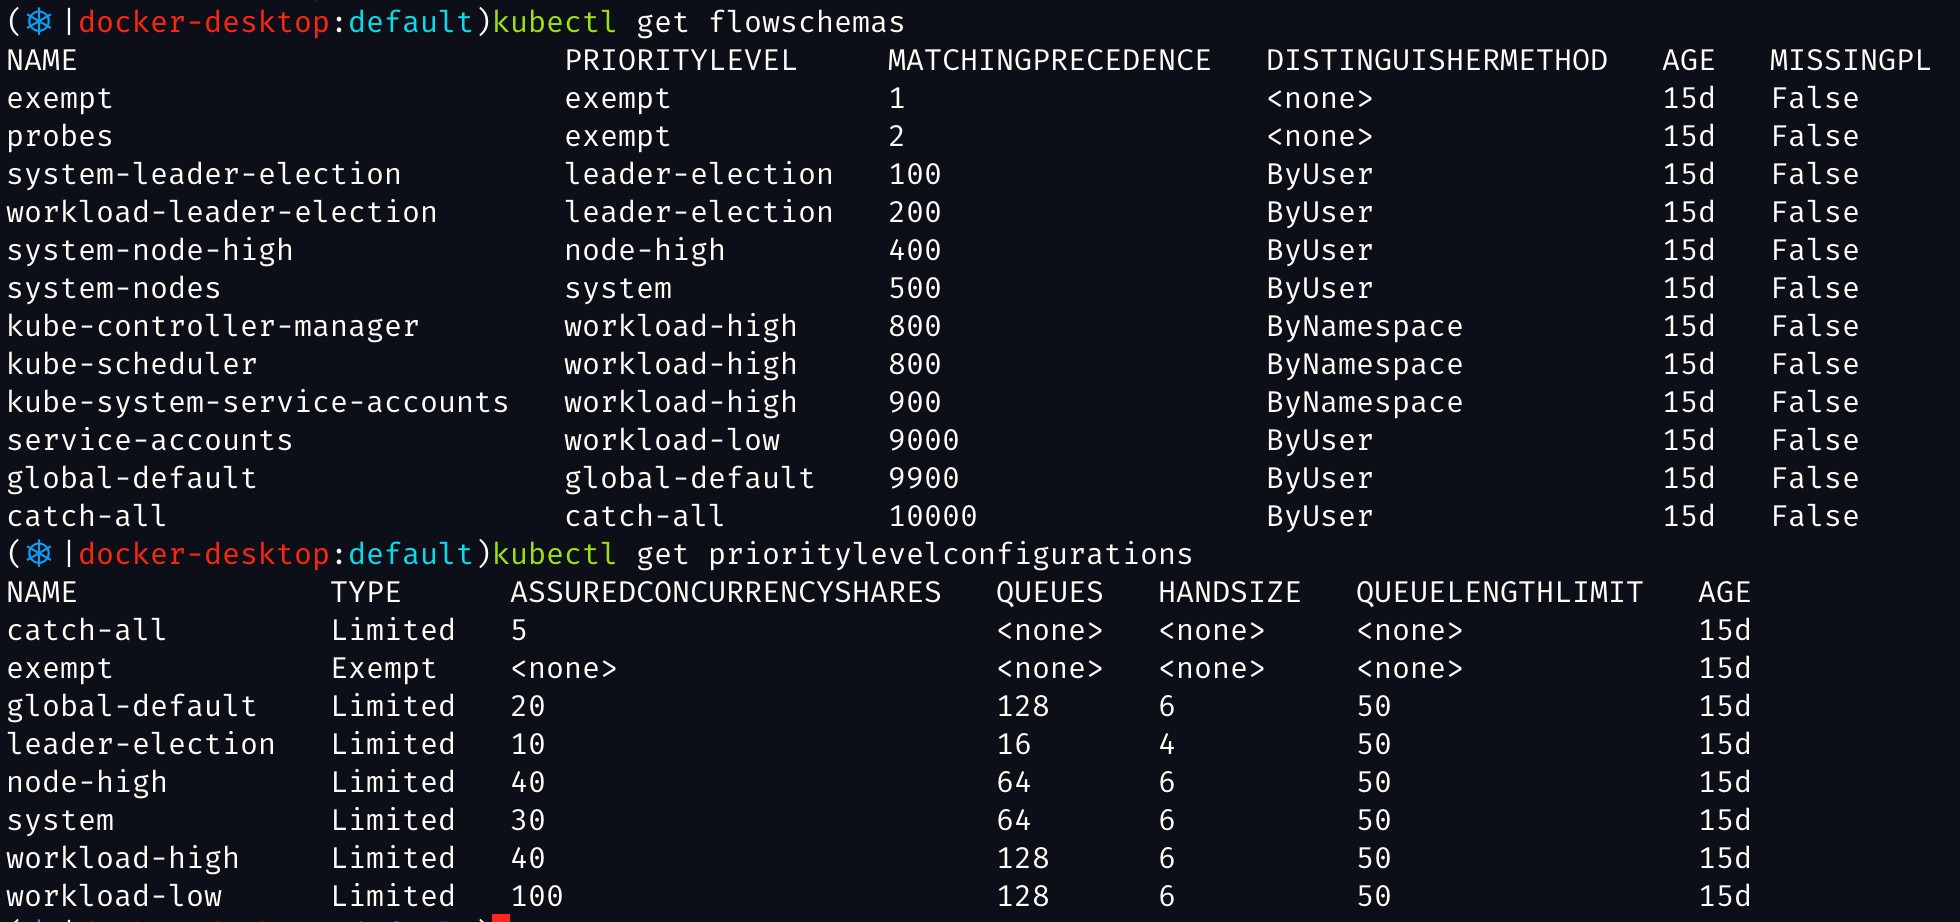Click precedence value '10000' in the catch-all row
This screenshot has height=922, width=1960.
click(933, 516)
